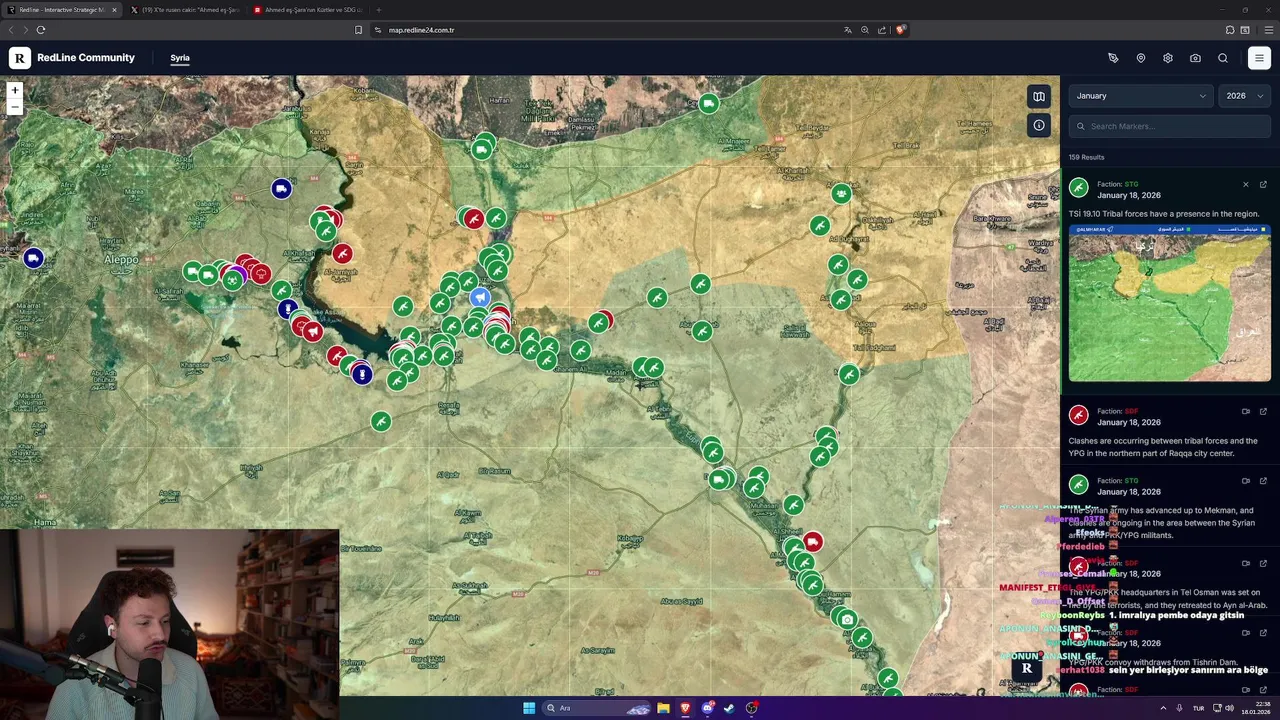Close the expanded TSI tribal forces entry
1280x720 pixels.
click(x=1246, y=185)
